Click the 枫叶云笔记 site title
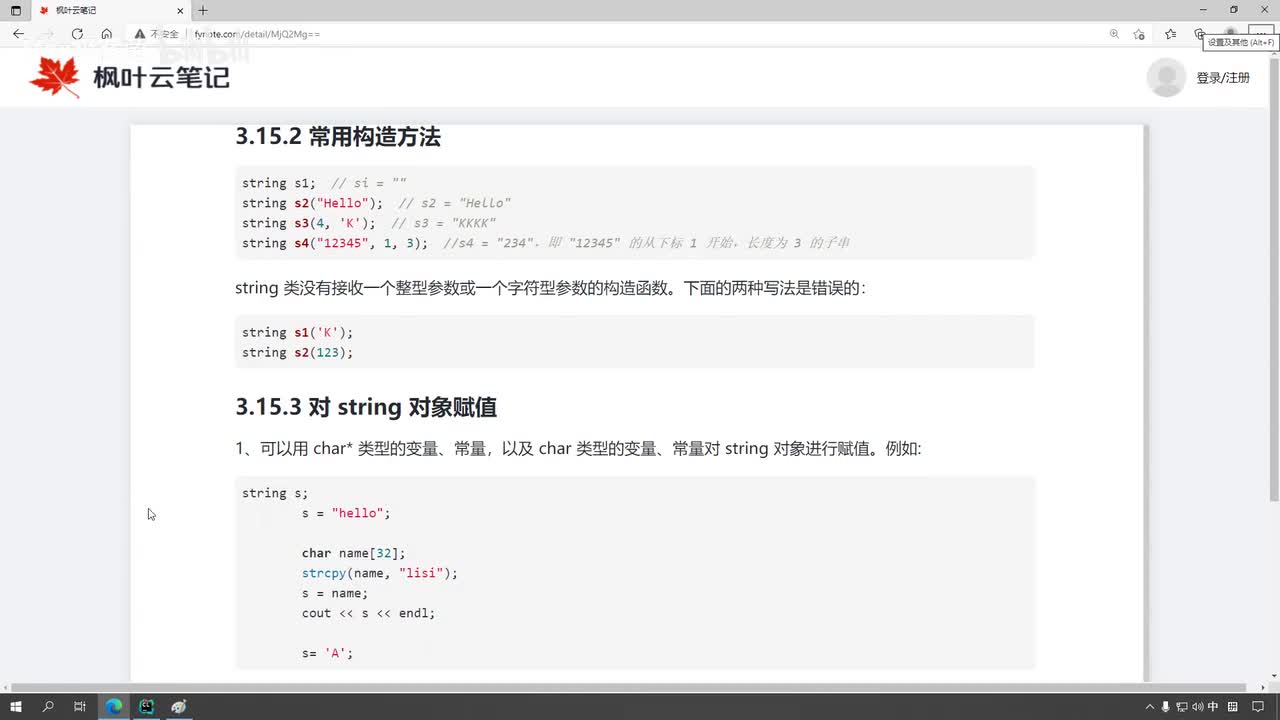This screenshot has height=720, width=1280. pos(161,77)
